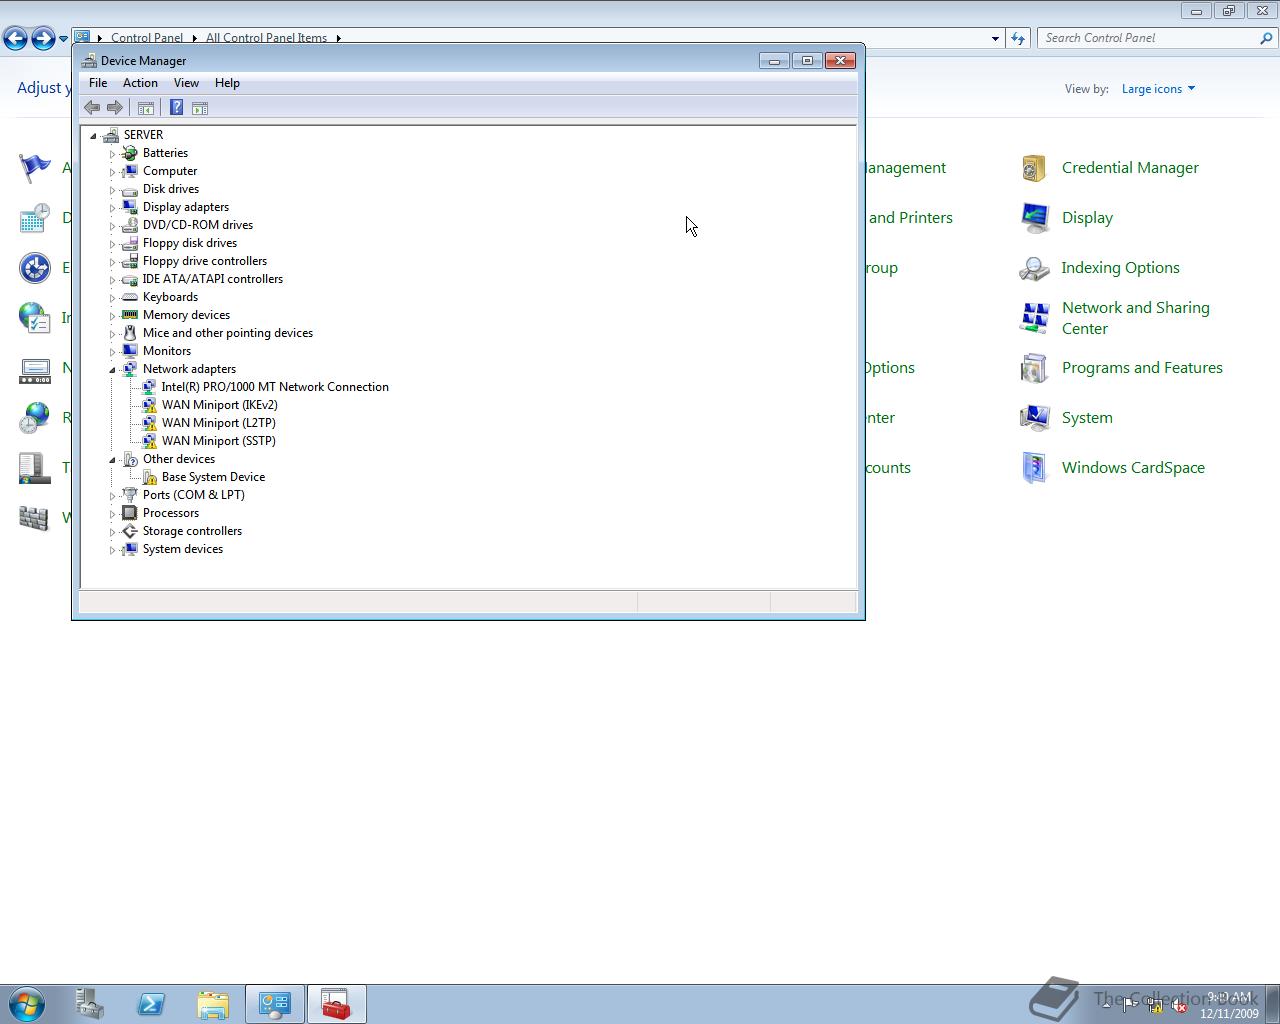Click the date 12/11/2009 in the taskbar
1280x1024 pixels.
coord(1229,1013)
